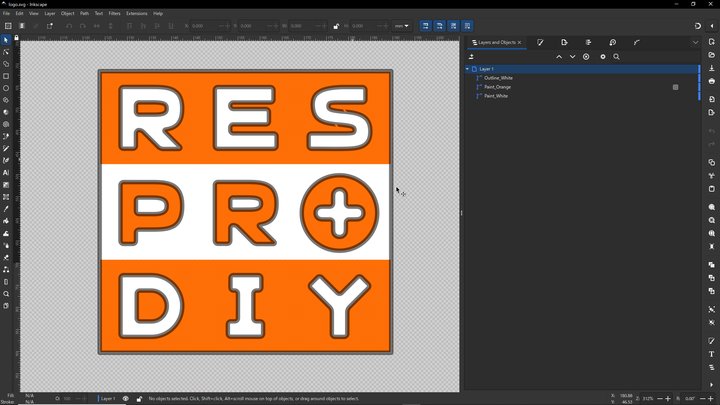The image size is (720, 405).
Task: Open the Extensions menu
Action: [x=137, y=13]
